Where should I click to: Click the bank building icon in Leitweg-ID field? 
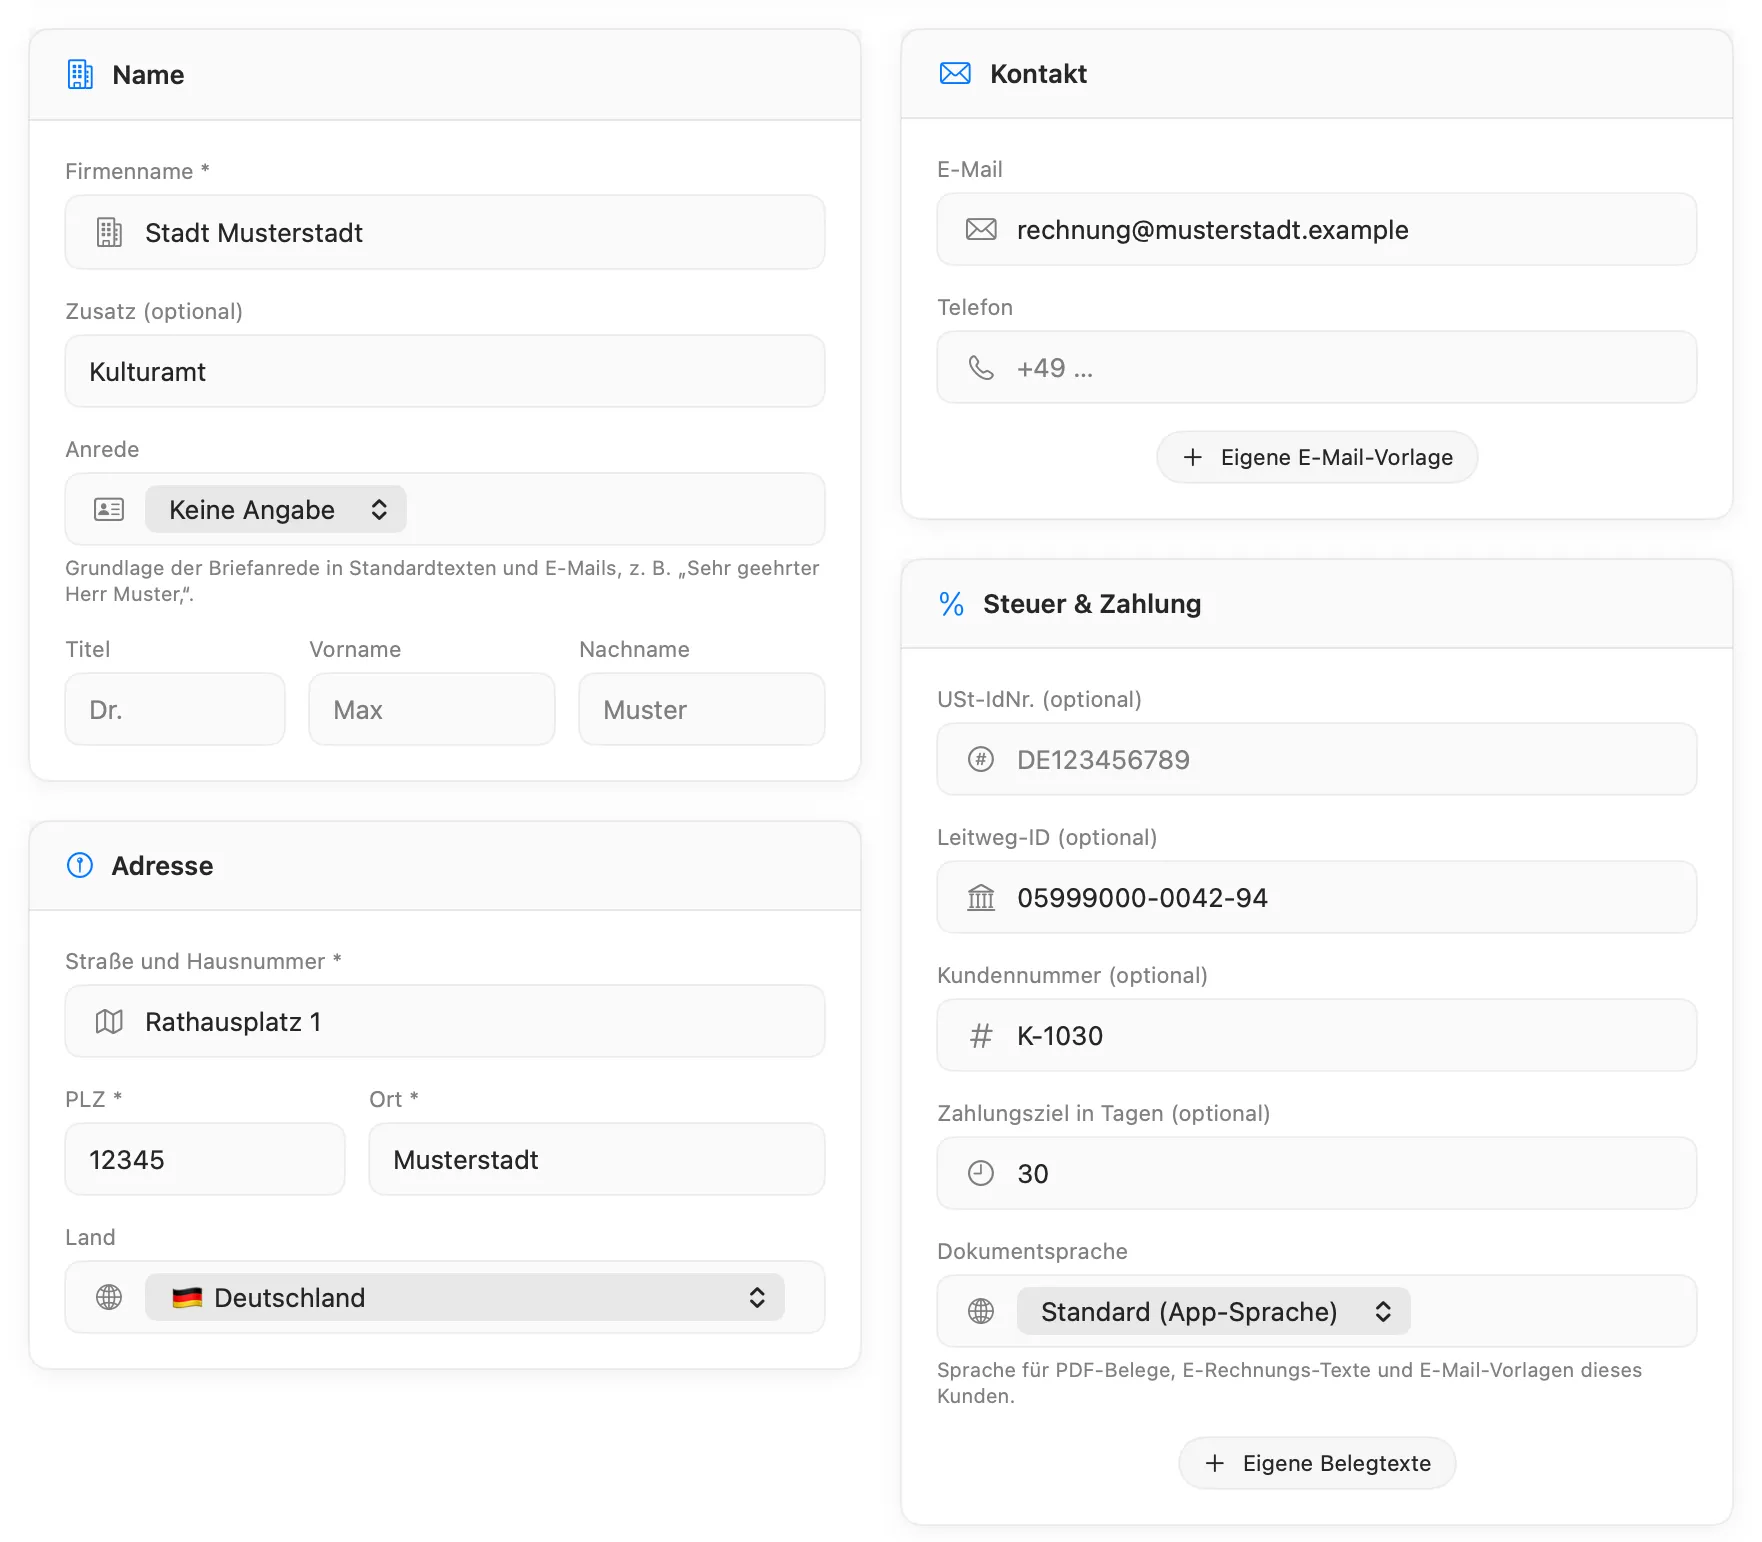tap(981, 897)
